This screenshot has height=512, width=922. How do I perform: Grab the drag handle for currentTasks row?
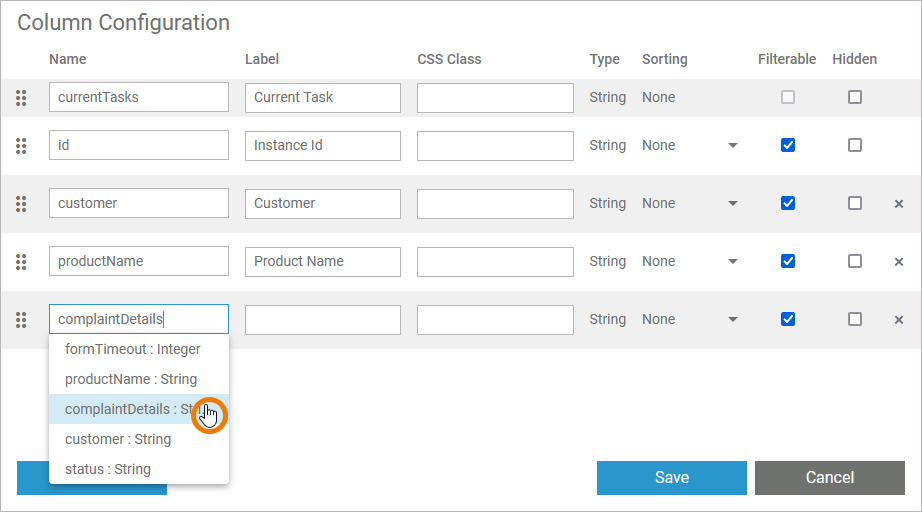point(21,98)
